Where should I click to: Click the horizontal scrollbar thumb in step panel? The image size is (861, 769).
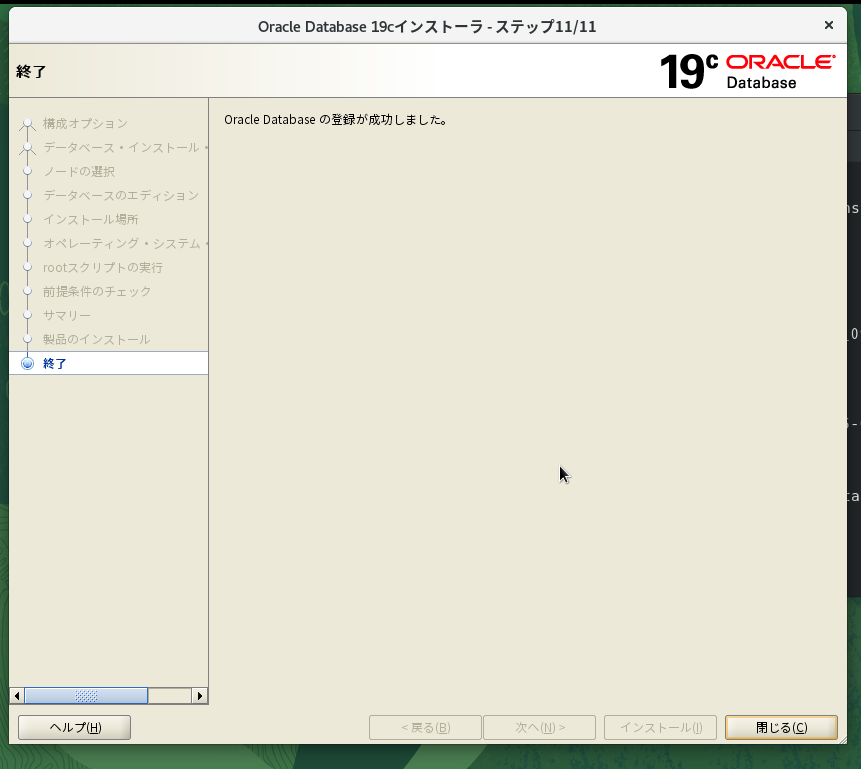[x=86, y=696]
